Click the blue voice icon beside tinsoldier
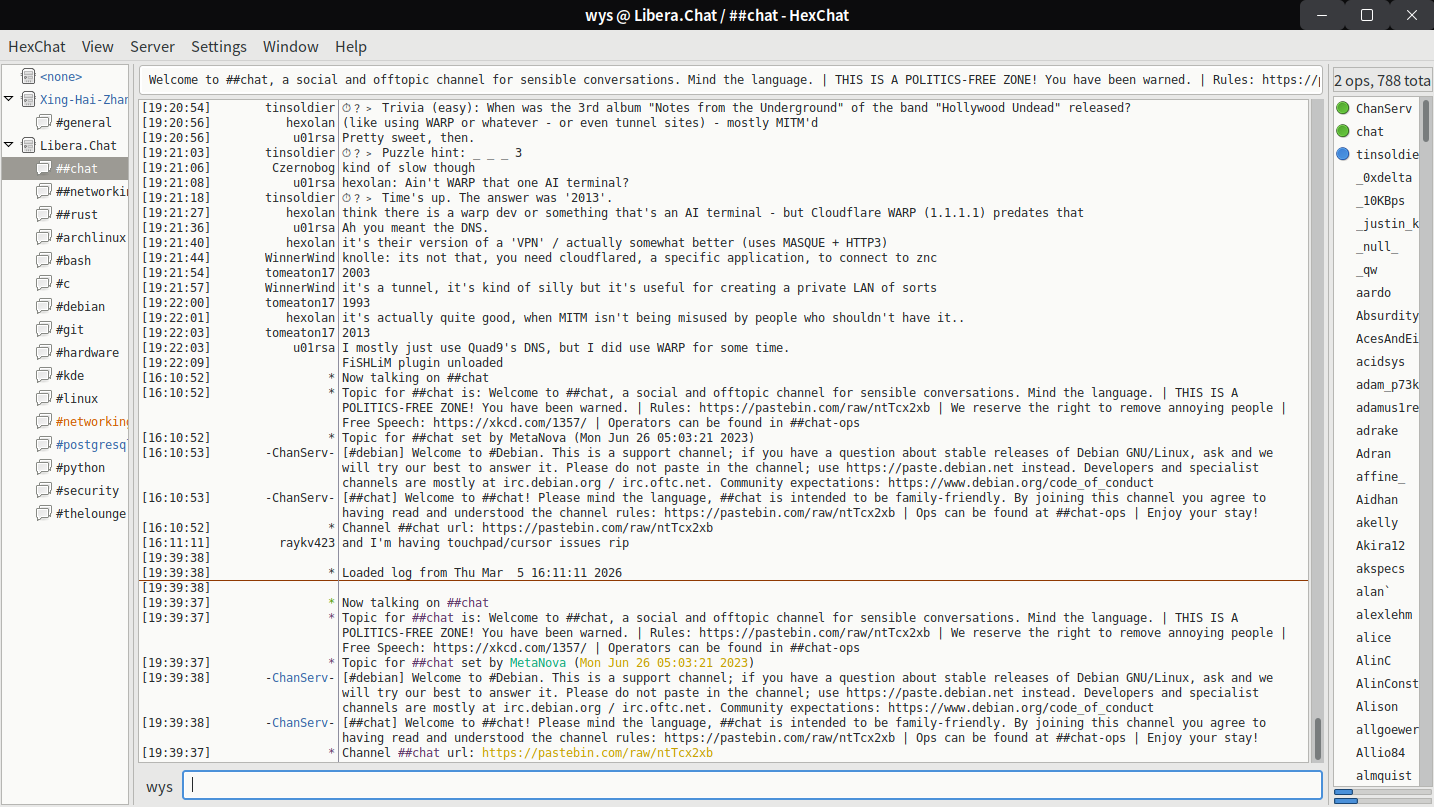The width and height of the screenshot is (1434, 807). [x=1343, y=154]
